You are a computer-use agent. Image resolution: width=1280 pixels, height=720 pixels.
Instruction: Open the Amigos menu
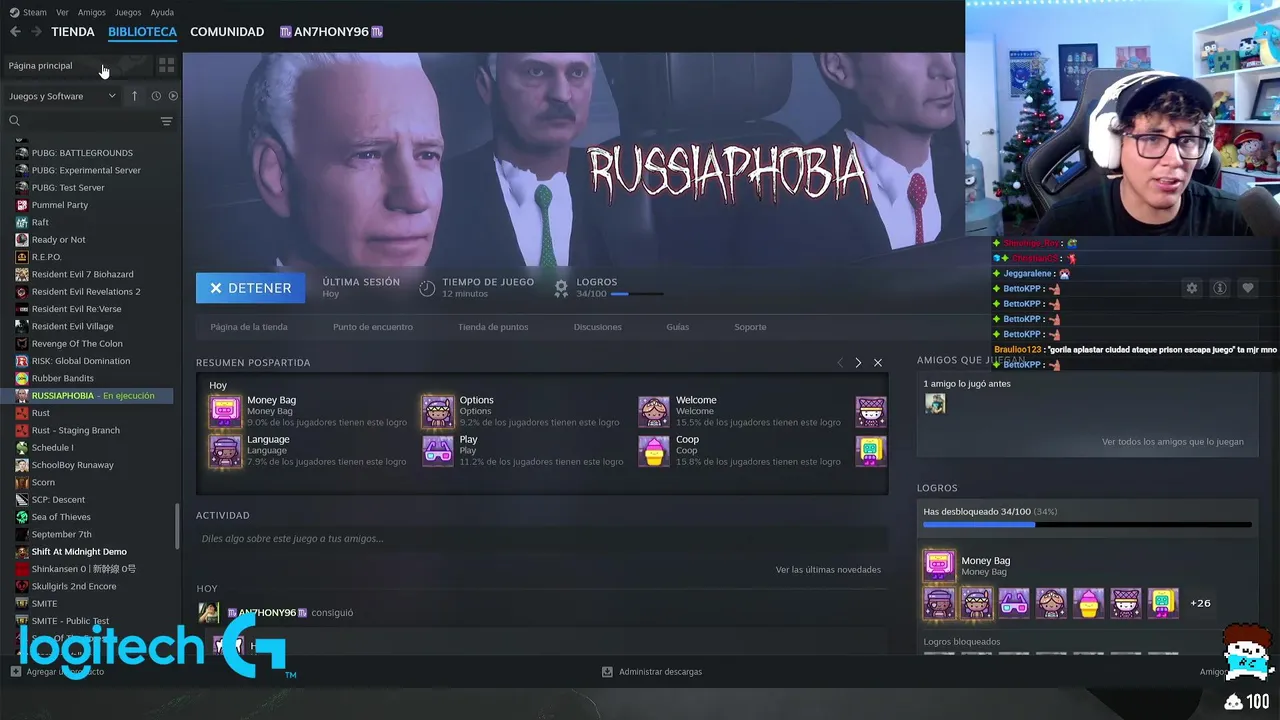pyautogui.click(x=92, y=12)
